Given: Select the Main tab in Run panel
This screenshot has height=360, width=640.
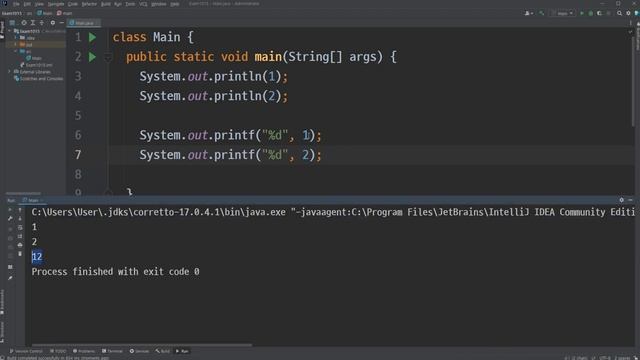Looking at the screenshot, I should coord(33,200).
